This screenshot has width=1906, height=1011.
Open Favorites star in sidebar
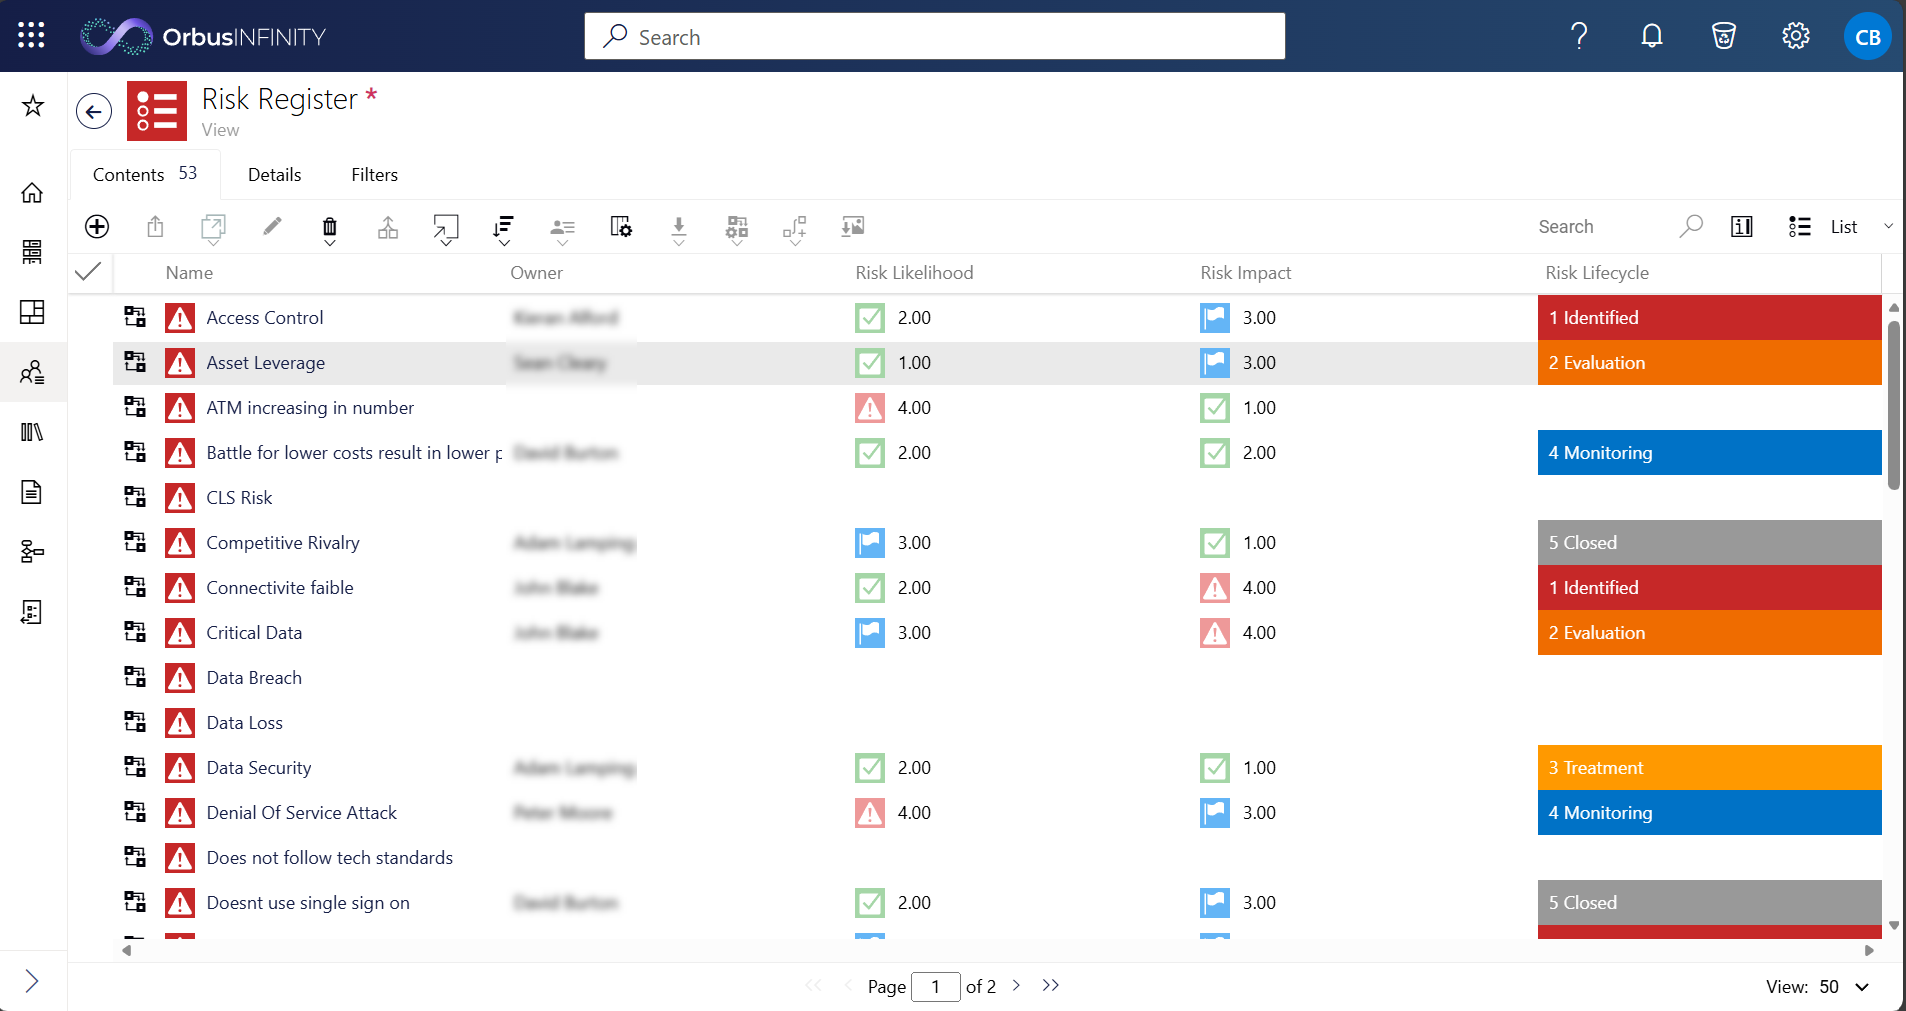tap(33, 106)
